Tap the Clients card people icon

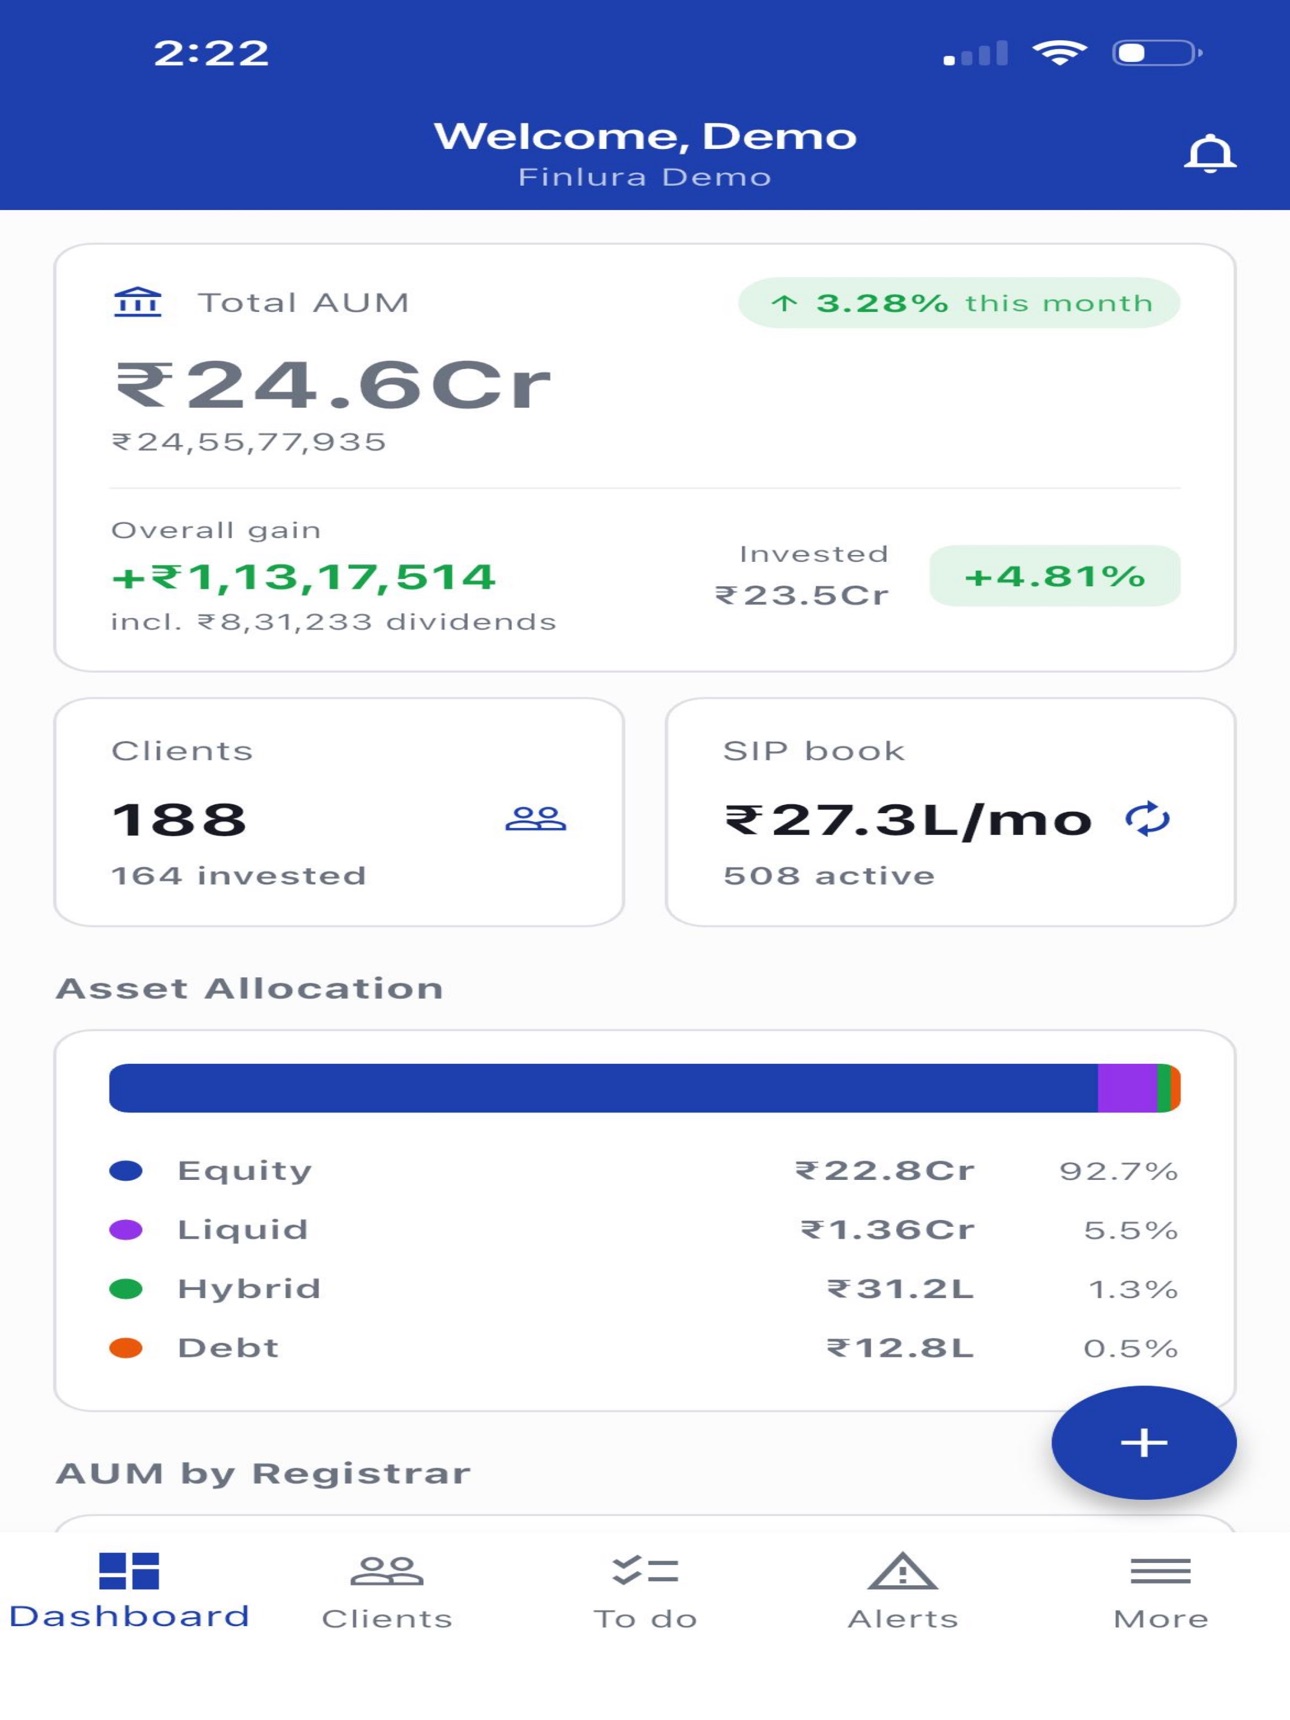coord(536,819)
